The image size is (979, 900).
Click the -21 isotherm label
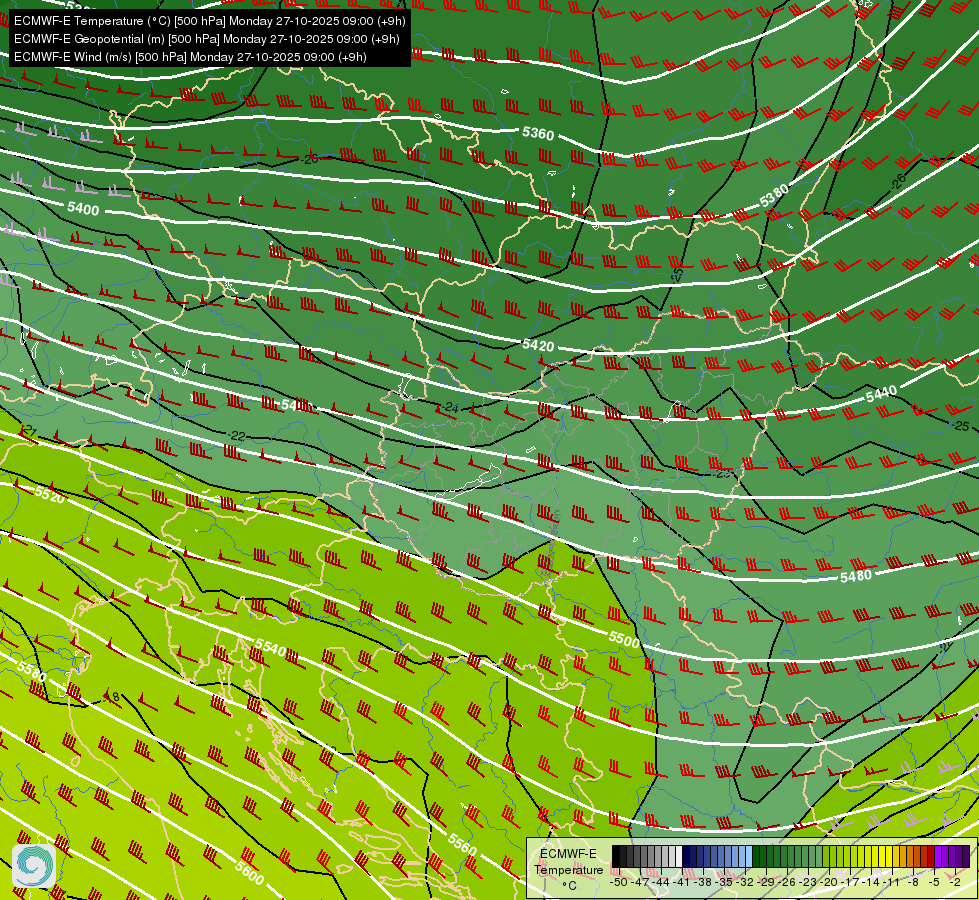tap(29, 431)
